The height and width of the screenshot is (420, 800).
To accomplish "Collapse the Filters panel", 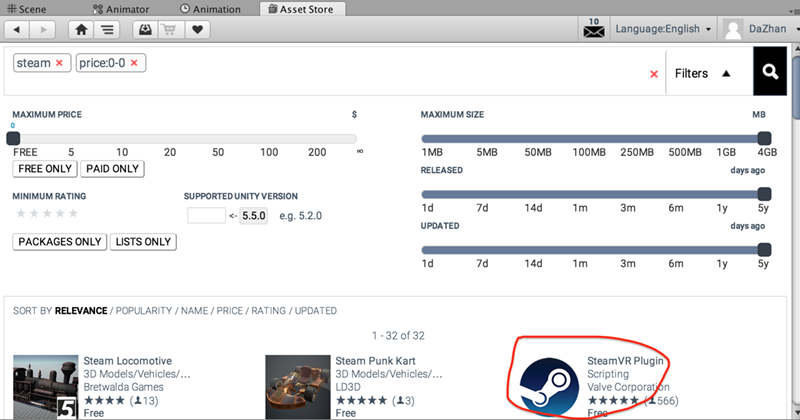I will click(702, 73).
